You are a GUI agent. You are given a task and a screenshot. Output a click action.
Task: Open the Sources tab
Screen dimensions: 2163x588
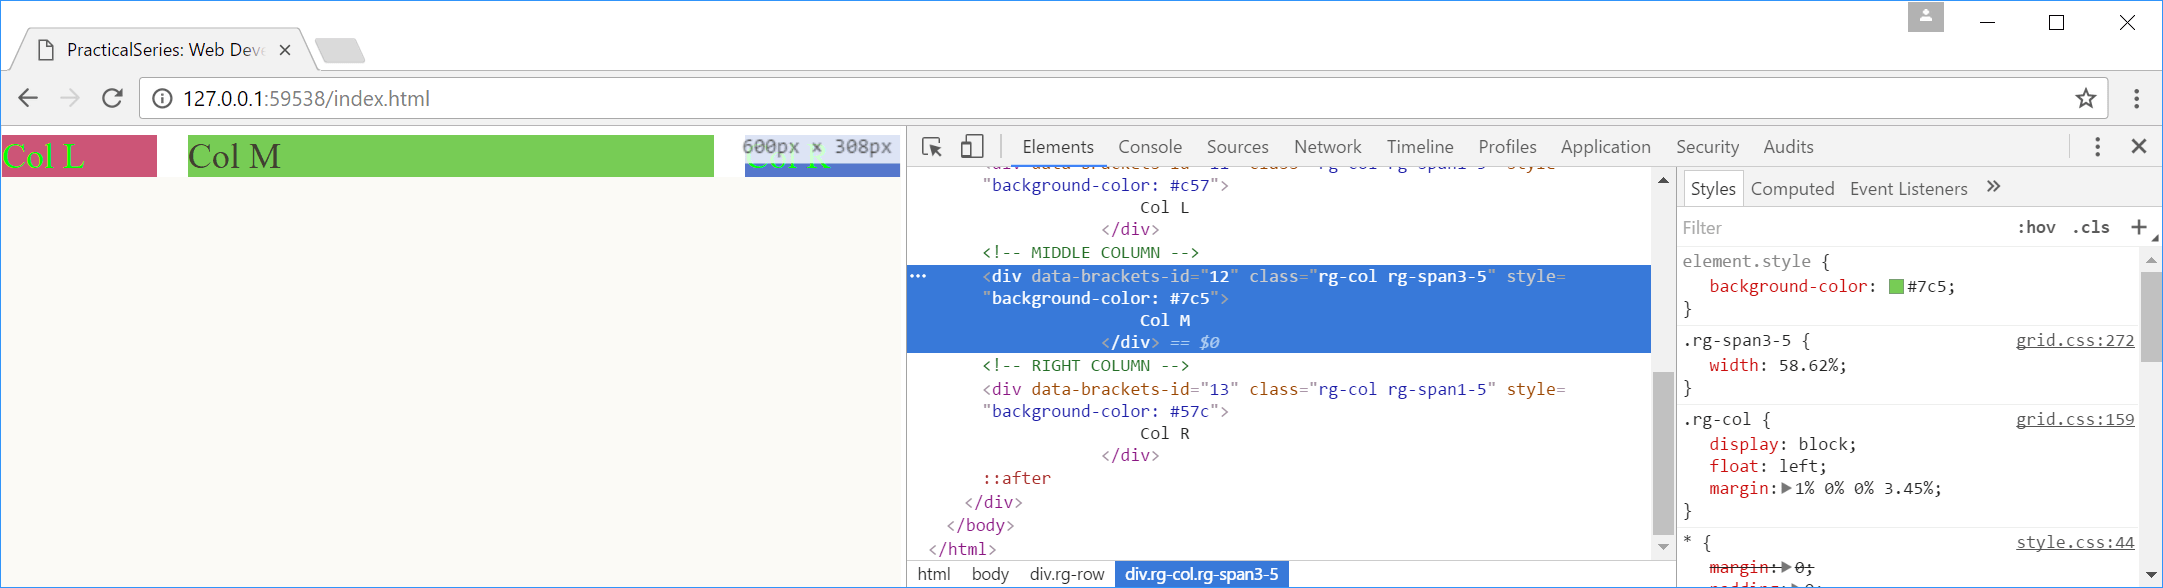click(x=1238, y=147)
